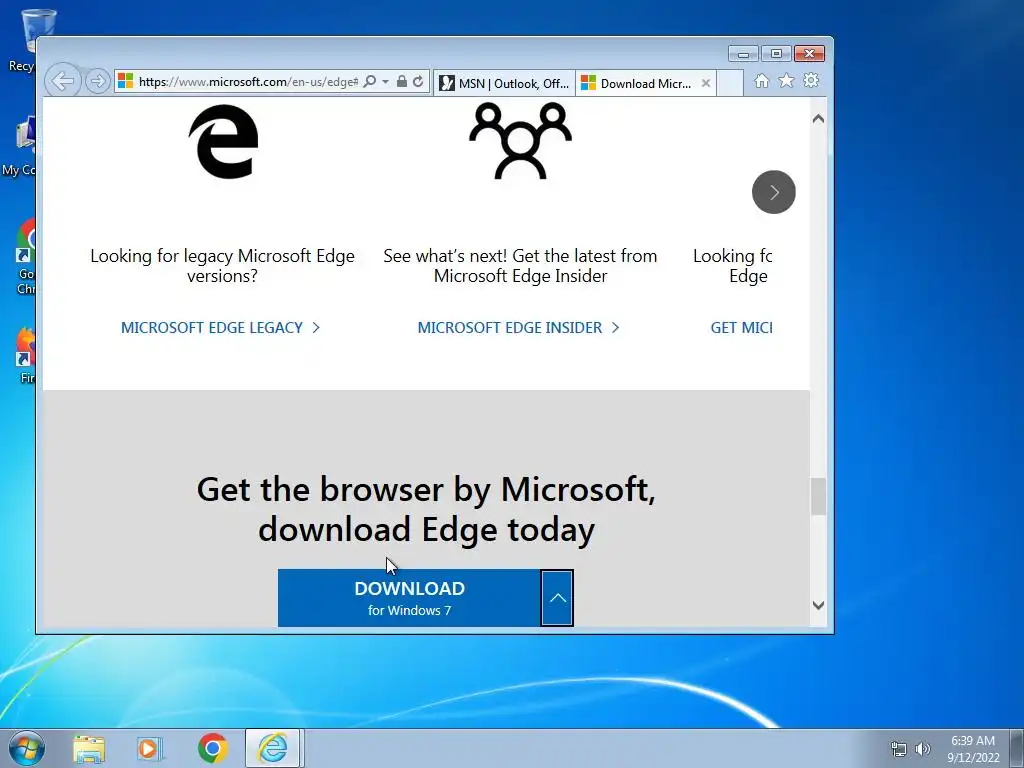Advance the carousel with the next arrow

(x=774, y=192)
